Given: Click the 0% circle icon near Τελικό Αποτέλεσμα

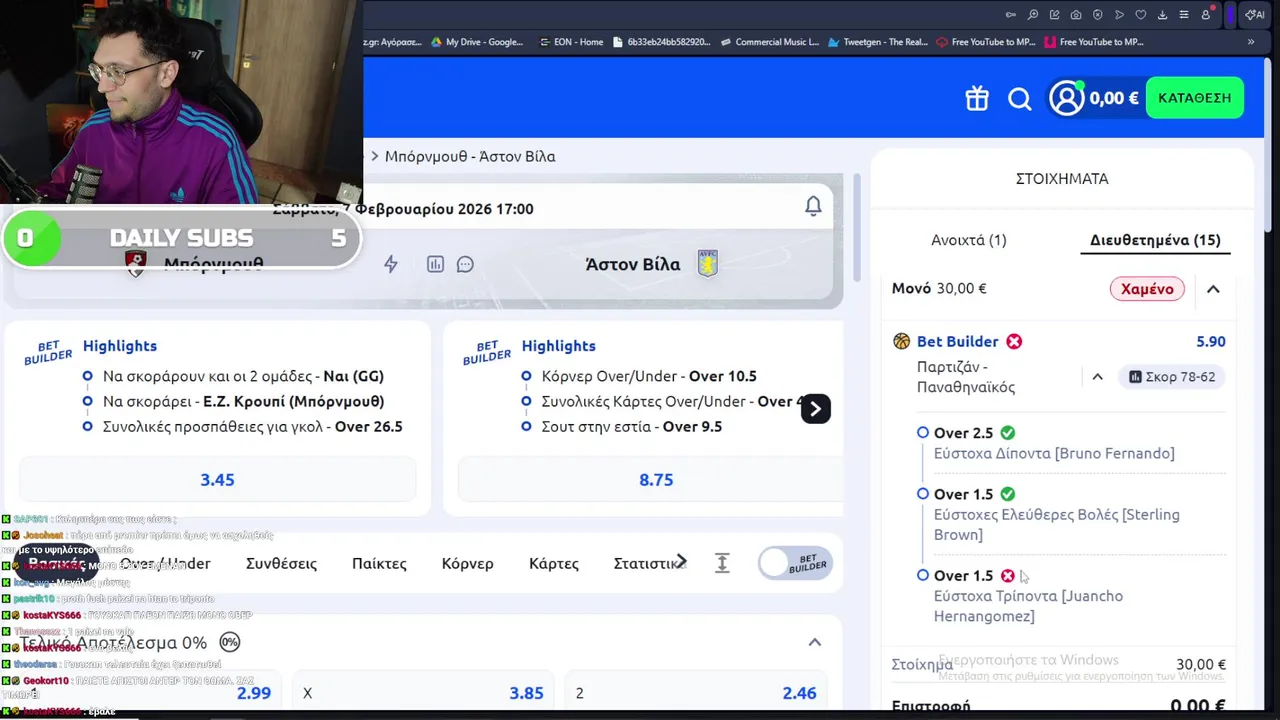Looking at the screenshot, I should tap(229, 642).
